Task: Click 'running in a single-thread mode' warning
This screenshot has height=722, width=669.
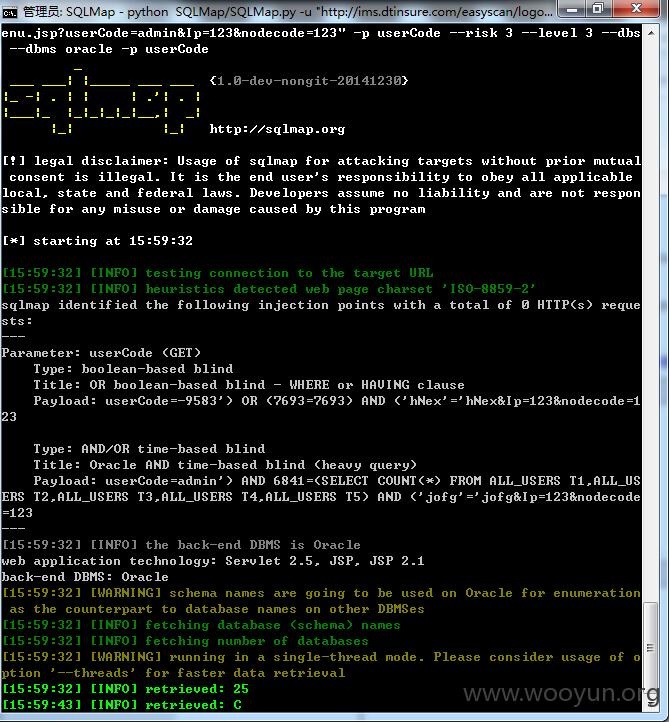Action: tap(321, 665)
